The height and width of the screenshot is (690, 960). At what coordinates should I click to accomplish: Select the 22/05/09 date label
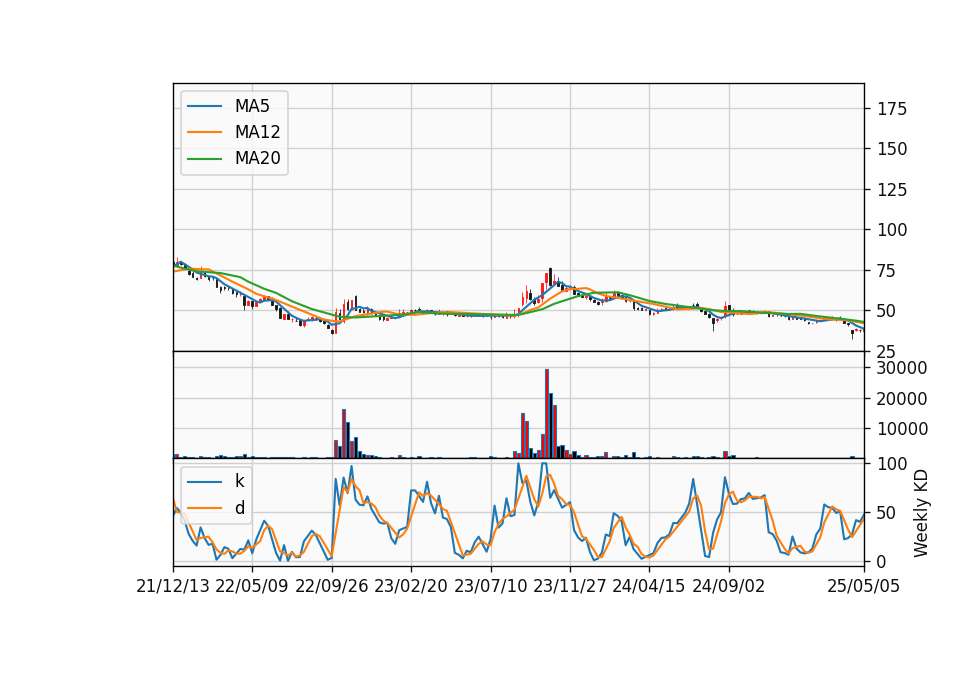click(252, 586)
